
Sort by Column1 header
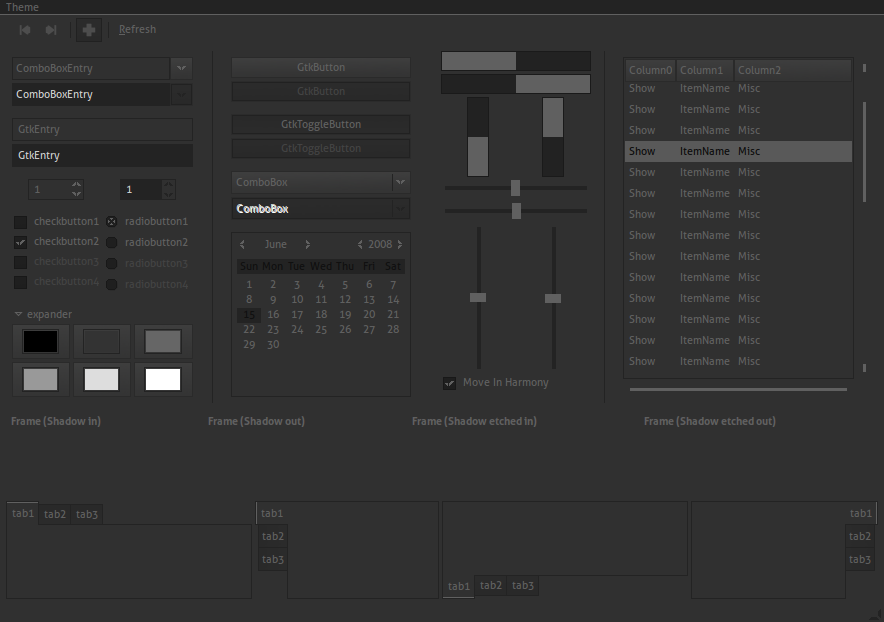[705, 70]
